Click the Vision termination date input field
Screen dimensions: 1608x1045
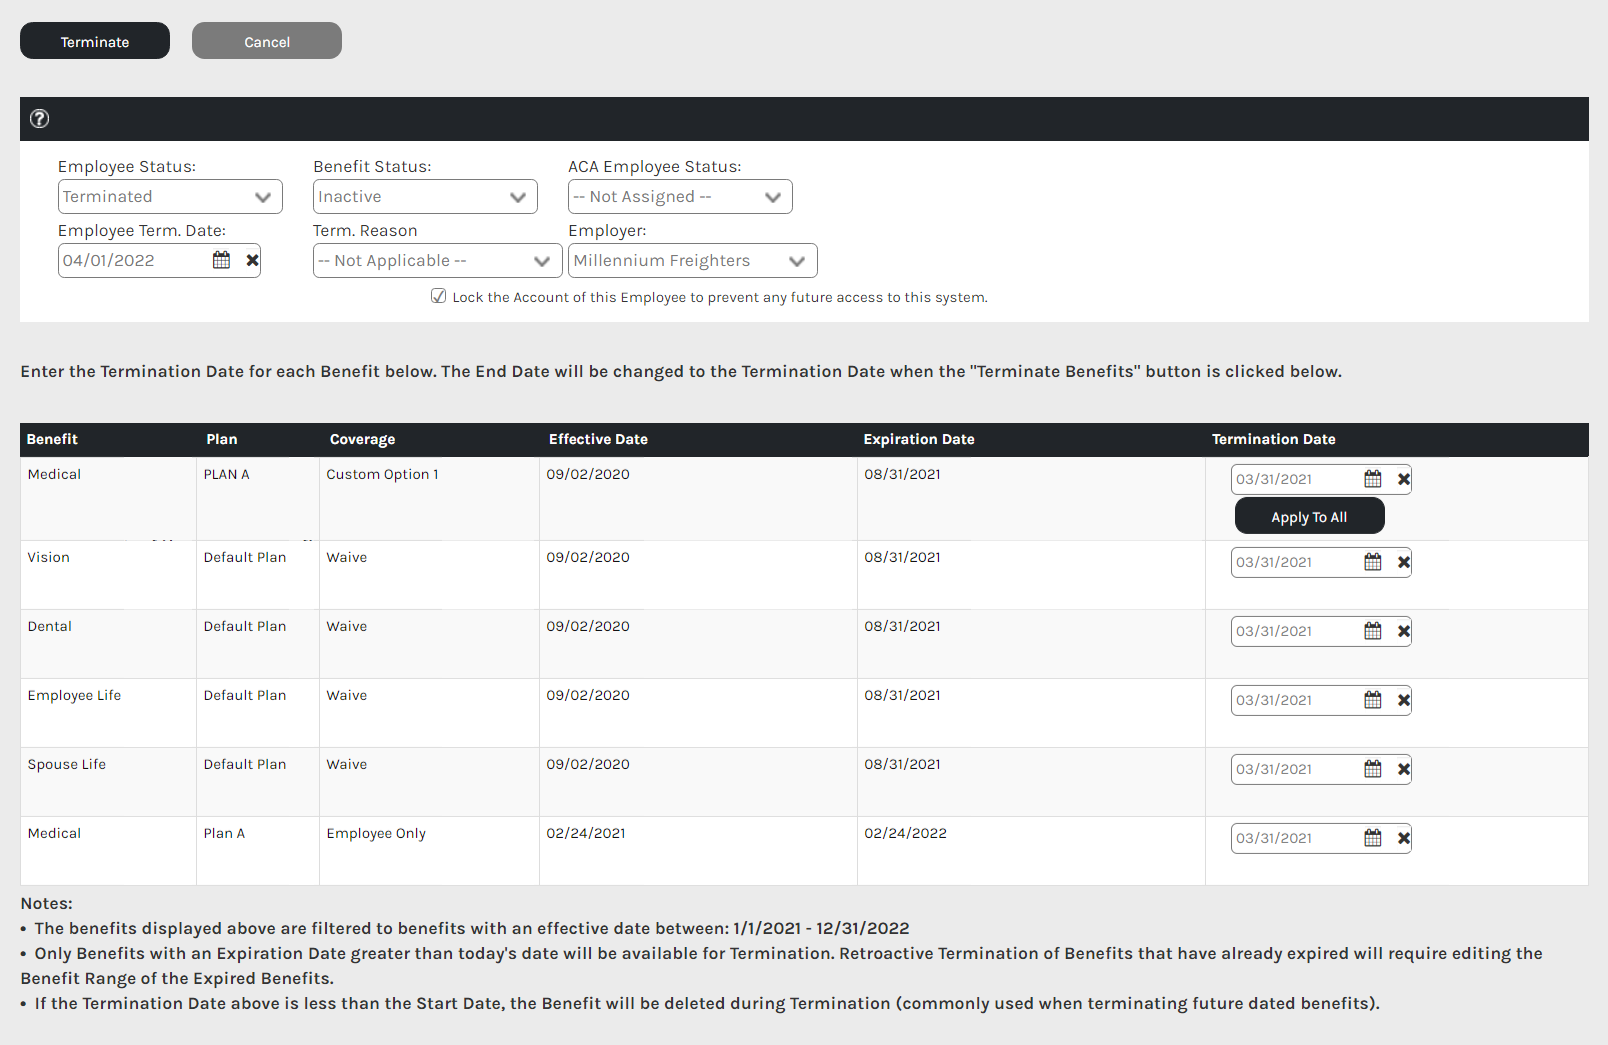1294,562
